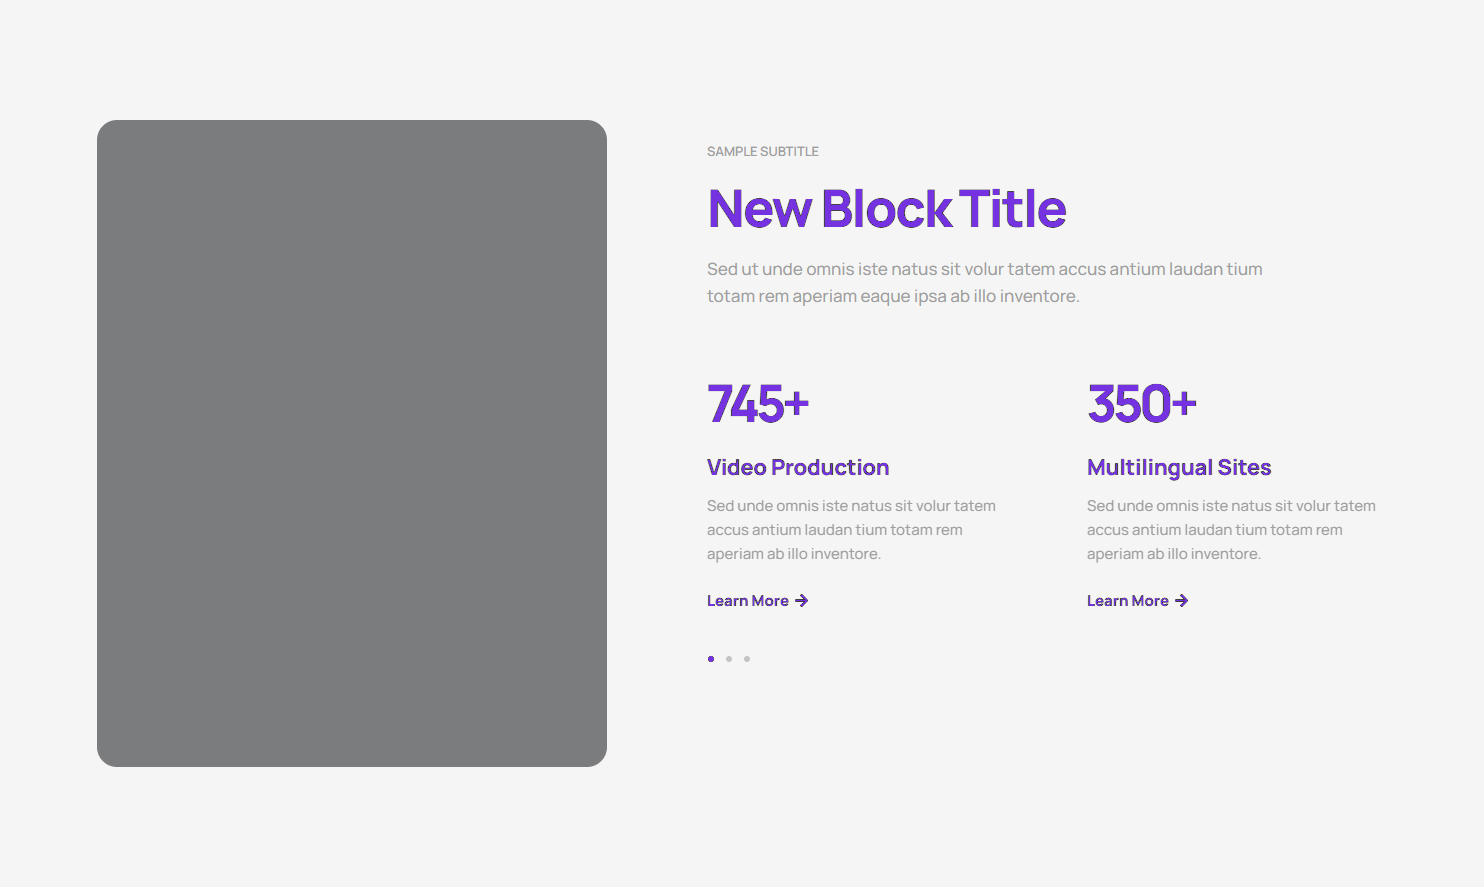Click the SAMPLE SUBTITLE label

pyautogui.click(x=762, y=152)
